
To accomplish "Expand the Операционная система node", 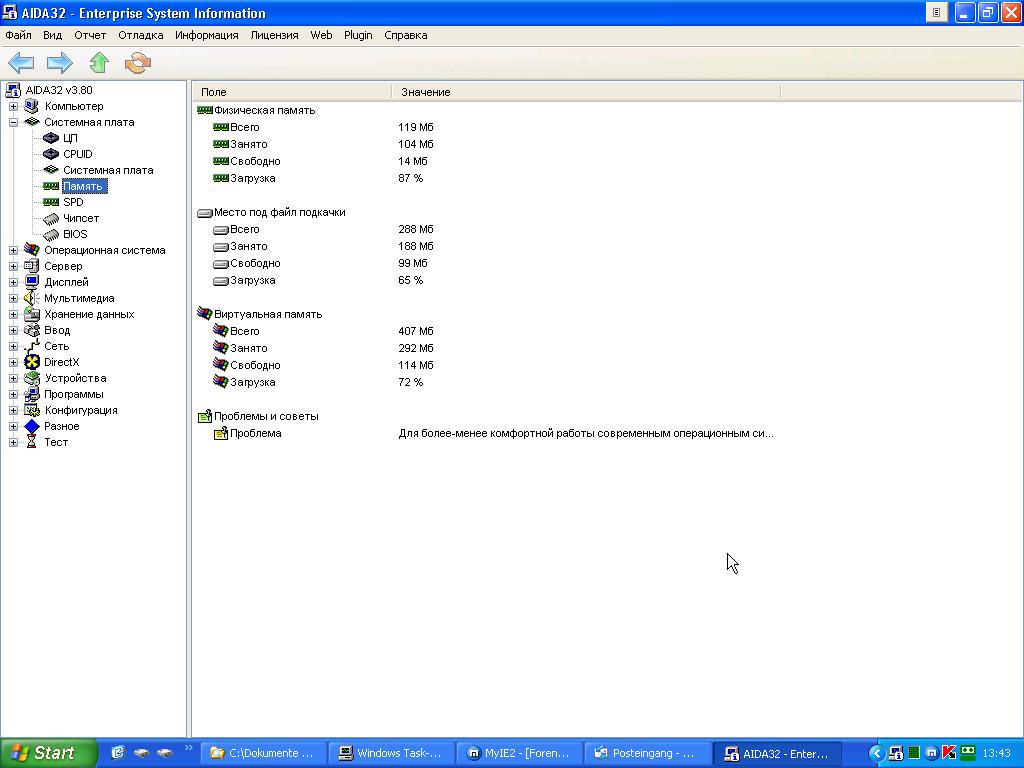I will pyautogui.click(x=13, y=250).
